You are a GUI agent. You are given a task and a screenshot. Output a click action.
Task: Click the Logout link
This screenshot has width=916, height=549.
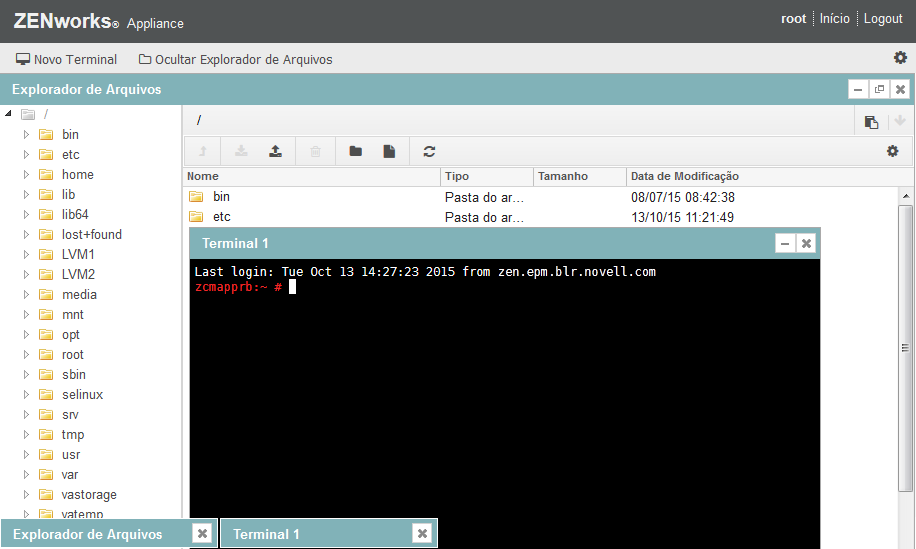point(883,19)
